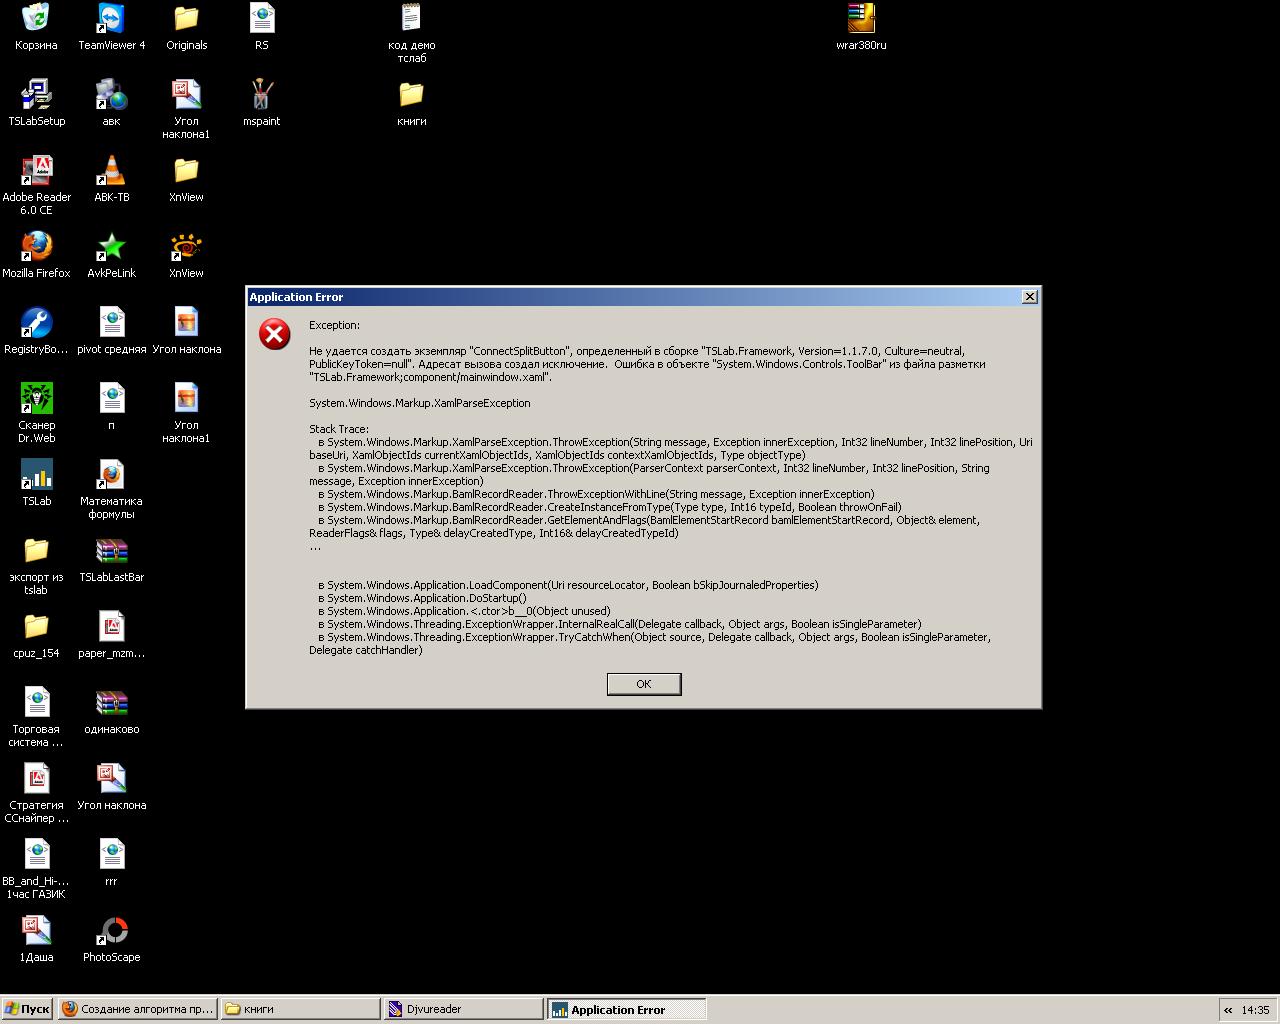Open the Пуск start menu
This screenshot has width=1280, height=1024.
point(27,1009)
